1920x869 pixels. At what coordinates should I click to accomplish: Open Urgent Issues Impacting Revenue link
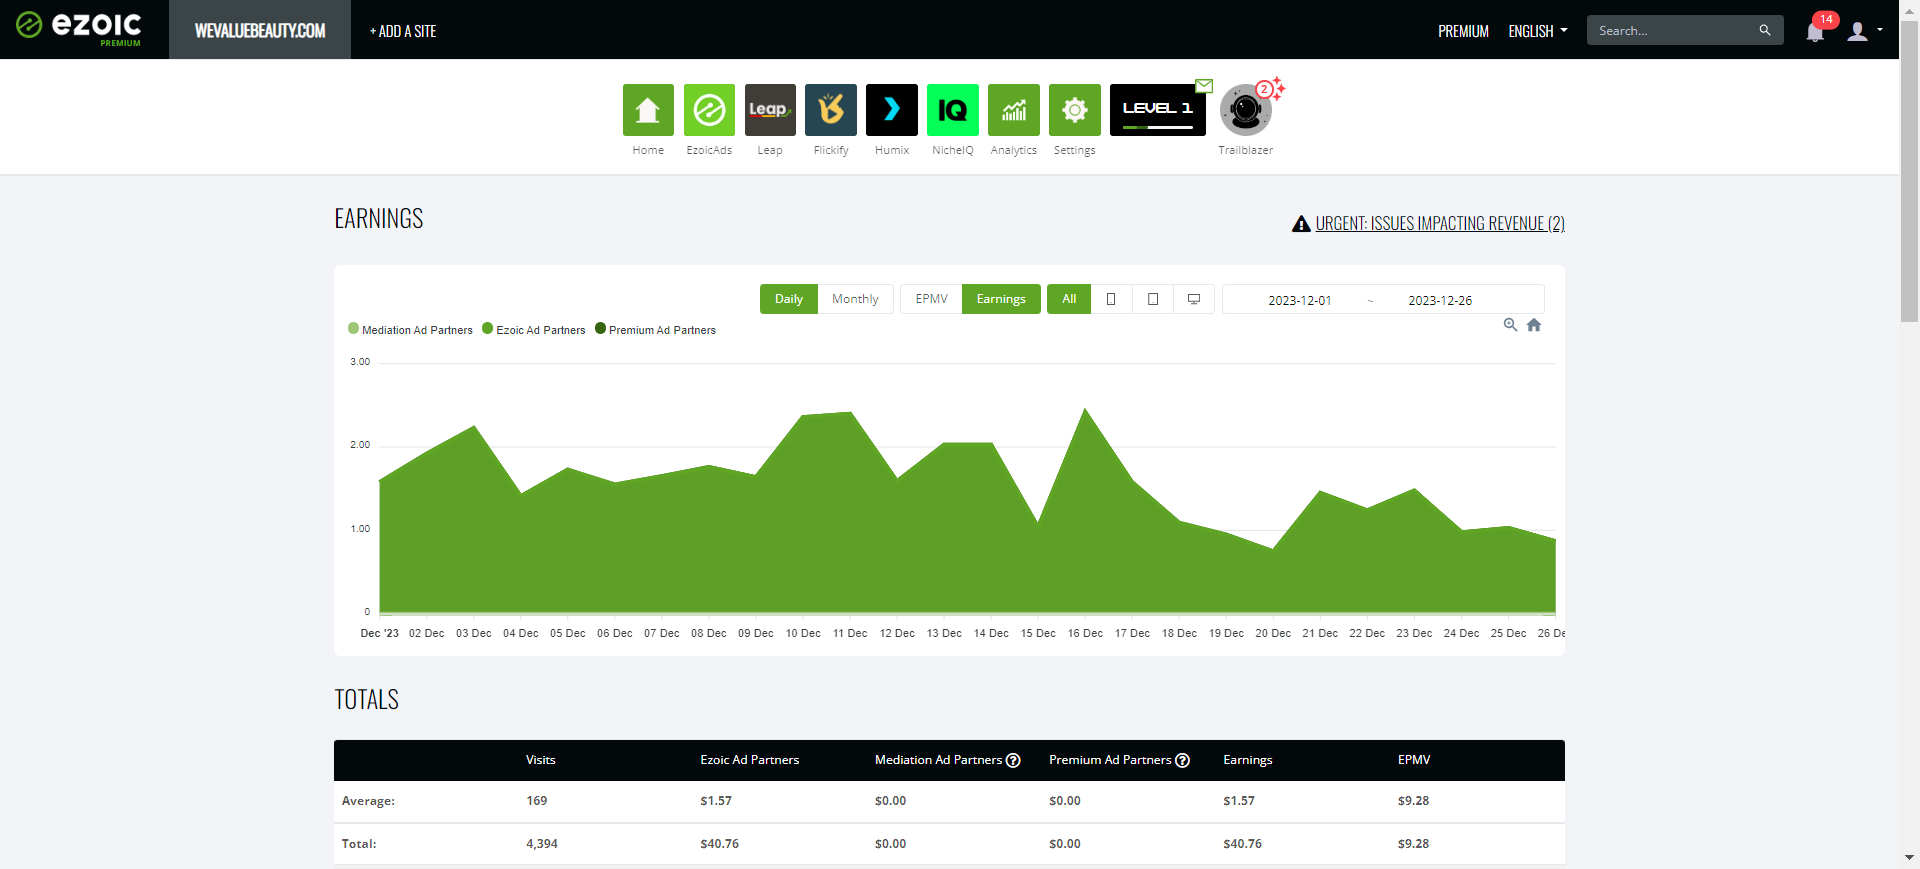tap(1440, 224)
